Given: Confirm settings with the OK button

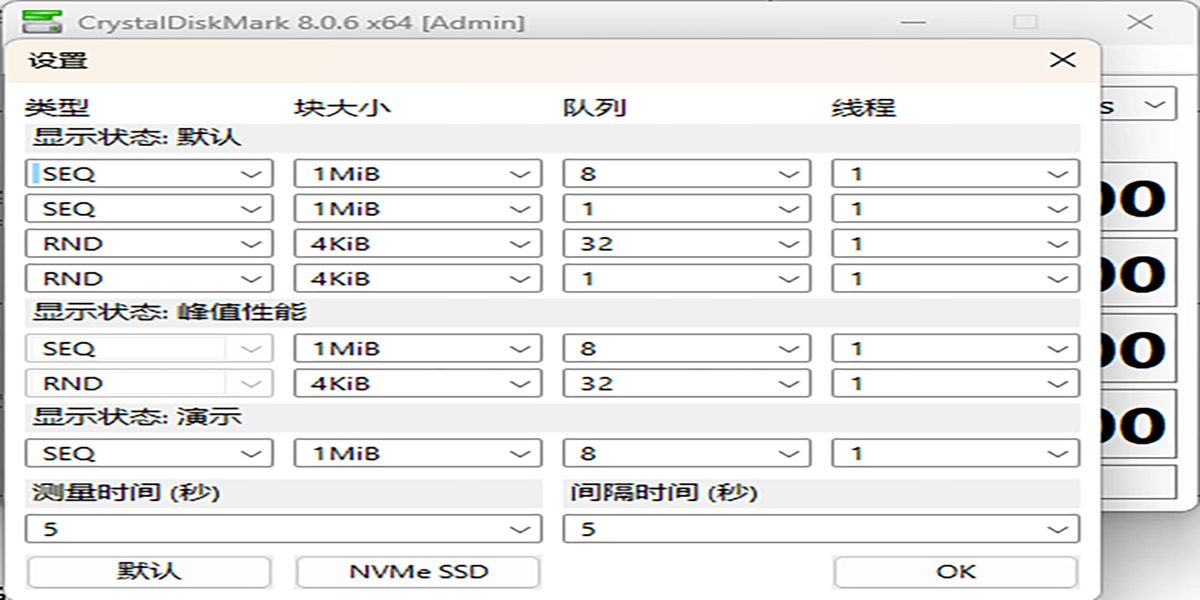Looking at the screenshot, I should (955, 572).
